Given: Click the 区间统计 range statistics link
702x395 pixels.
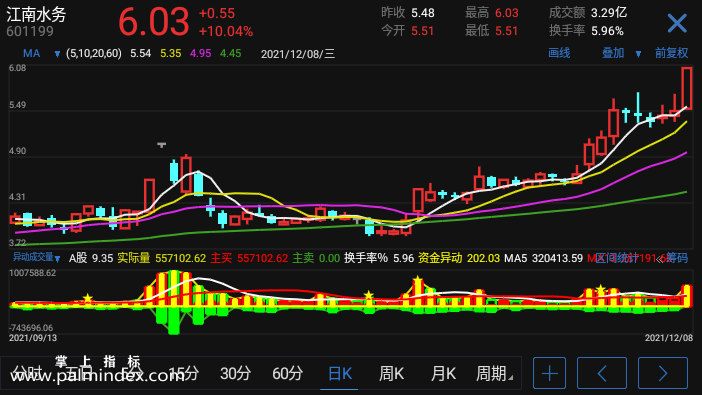Looking at the screenshot, I should 616,258.
